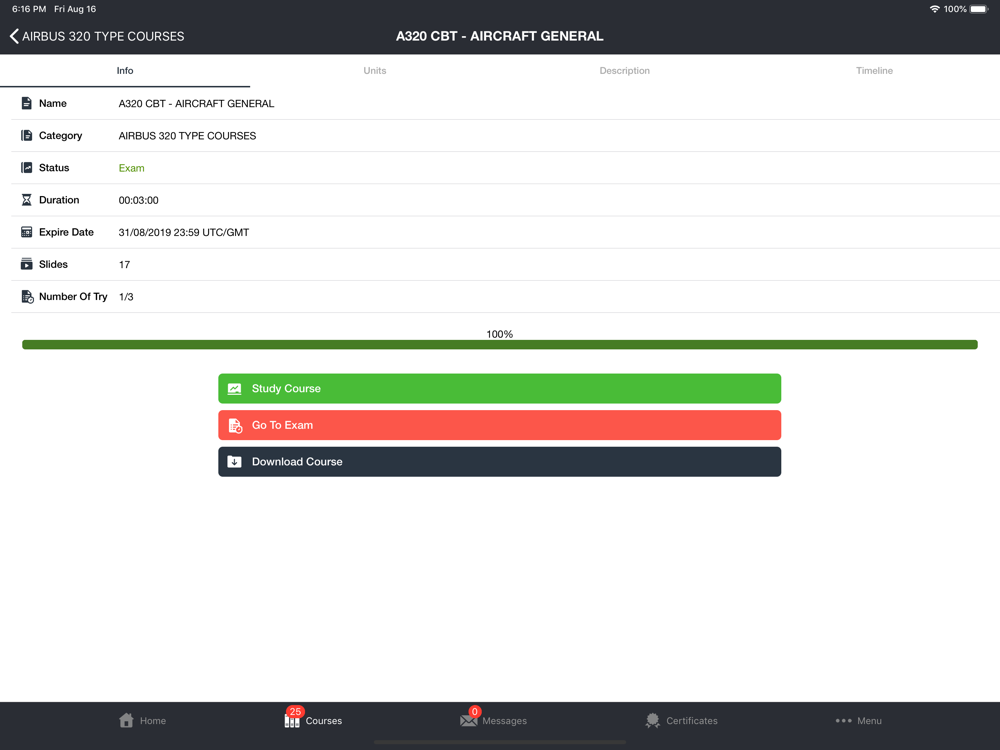Switch to the Units tab
The width and height of the screenshot is (1000, 750).
(375, 71)
